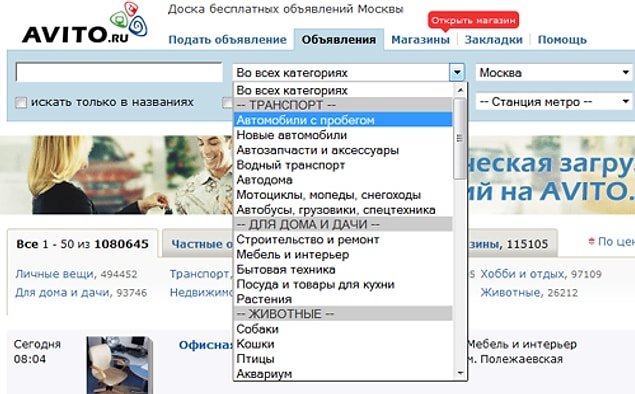
Task: Select 'Птицы' category
Action: (x=343, y=359)
